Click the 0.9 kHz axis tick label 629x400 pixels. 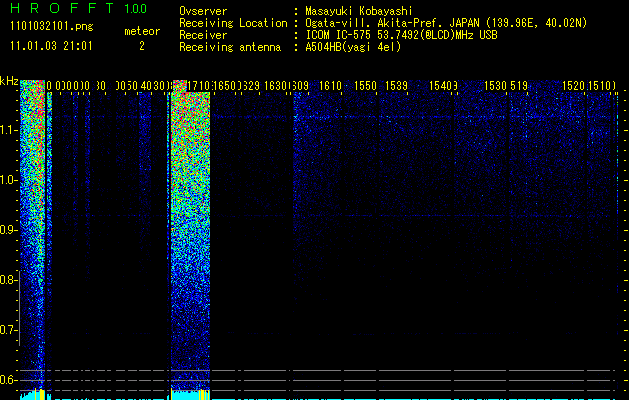(8, 230)
